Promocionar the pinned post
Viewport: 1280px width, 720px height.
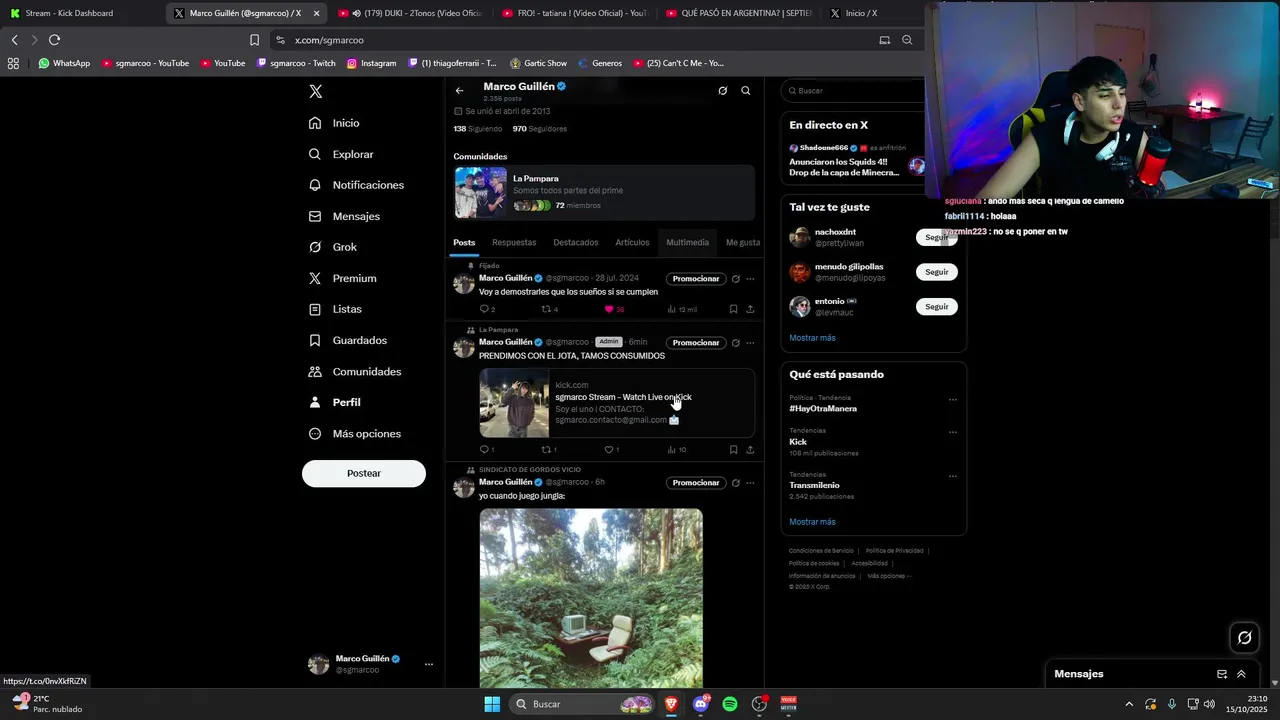coord(695,279)
